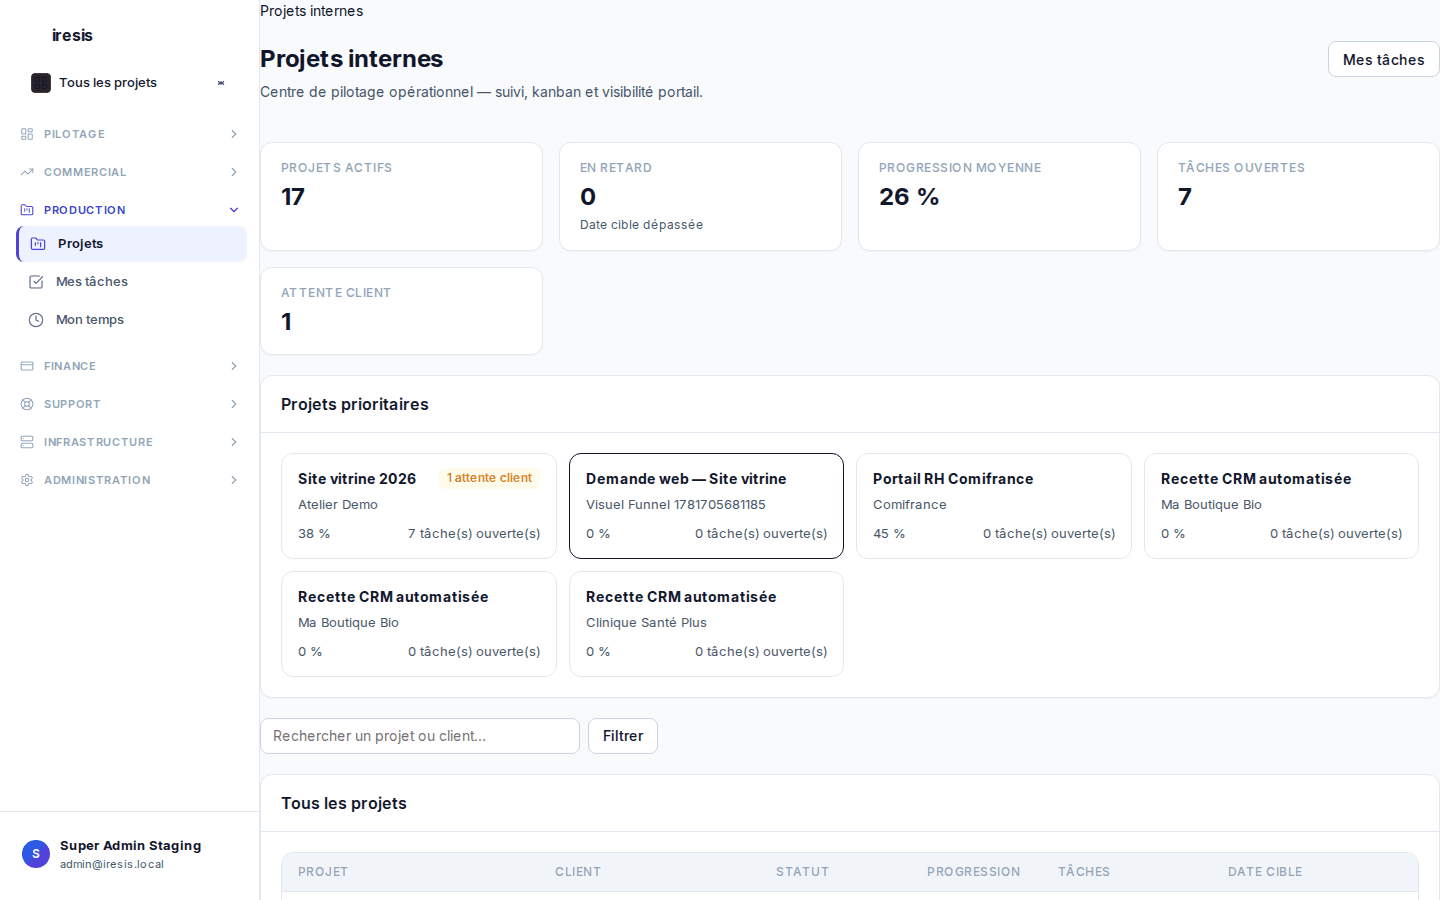
Task: Click the dark square project selector icon
Action: tap(41, 83)
